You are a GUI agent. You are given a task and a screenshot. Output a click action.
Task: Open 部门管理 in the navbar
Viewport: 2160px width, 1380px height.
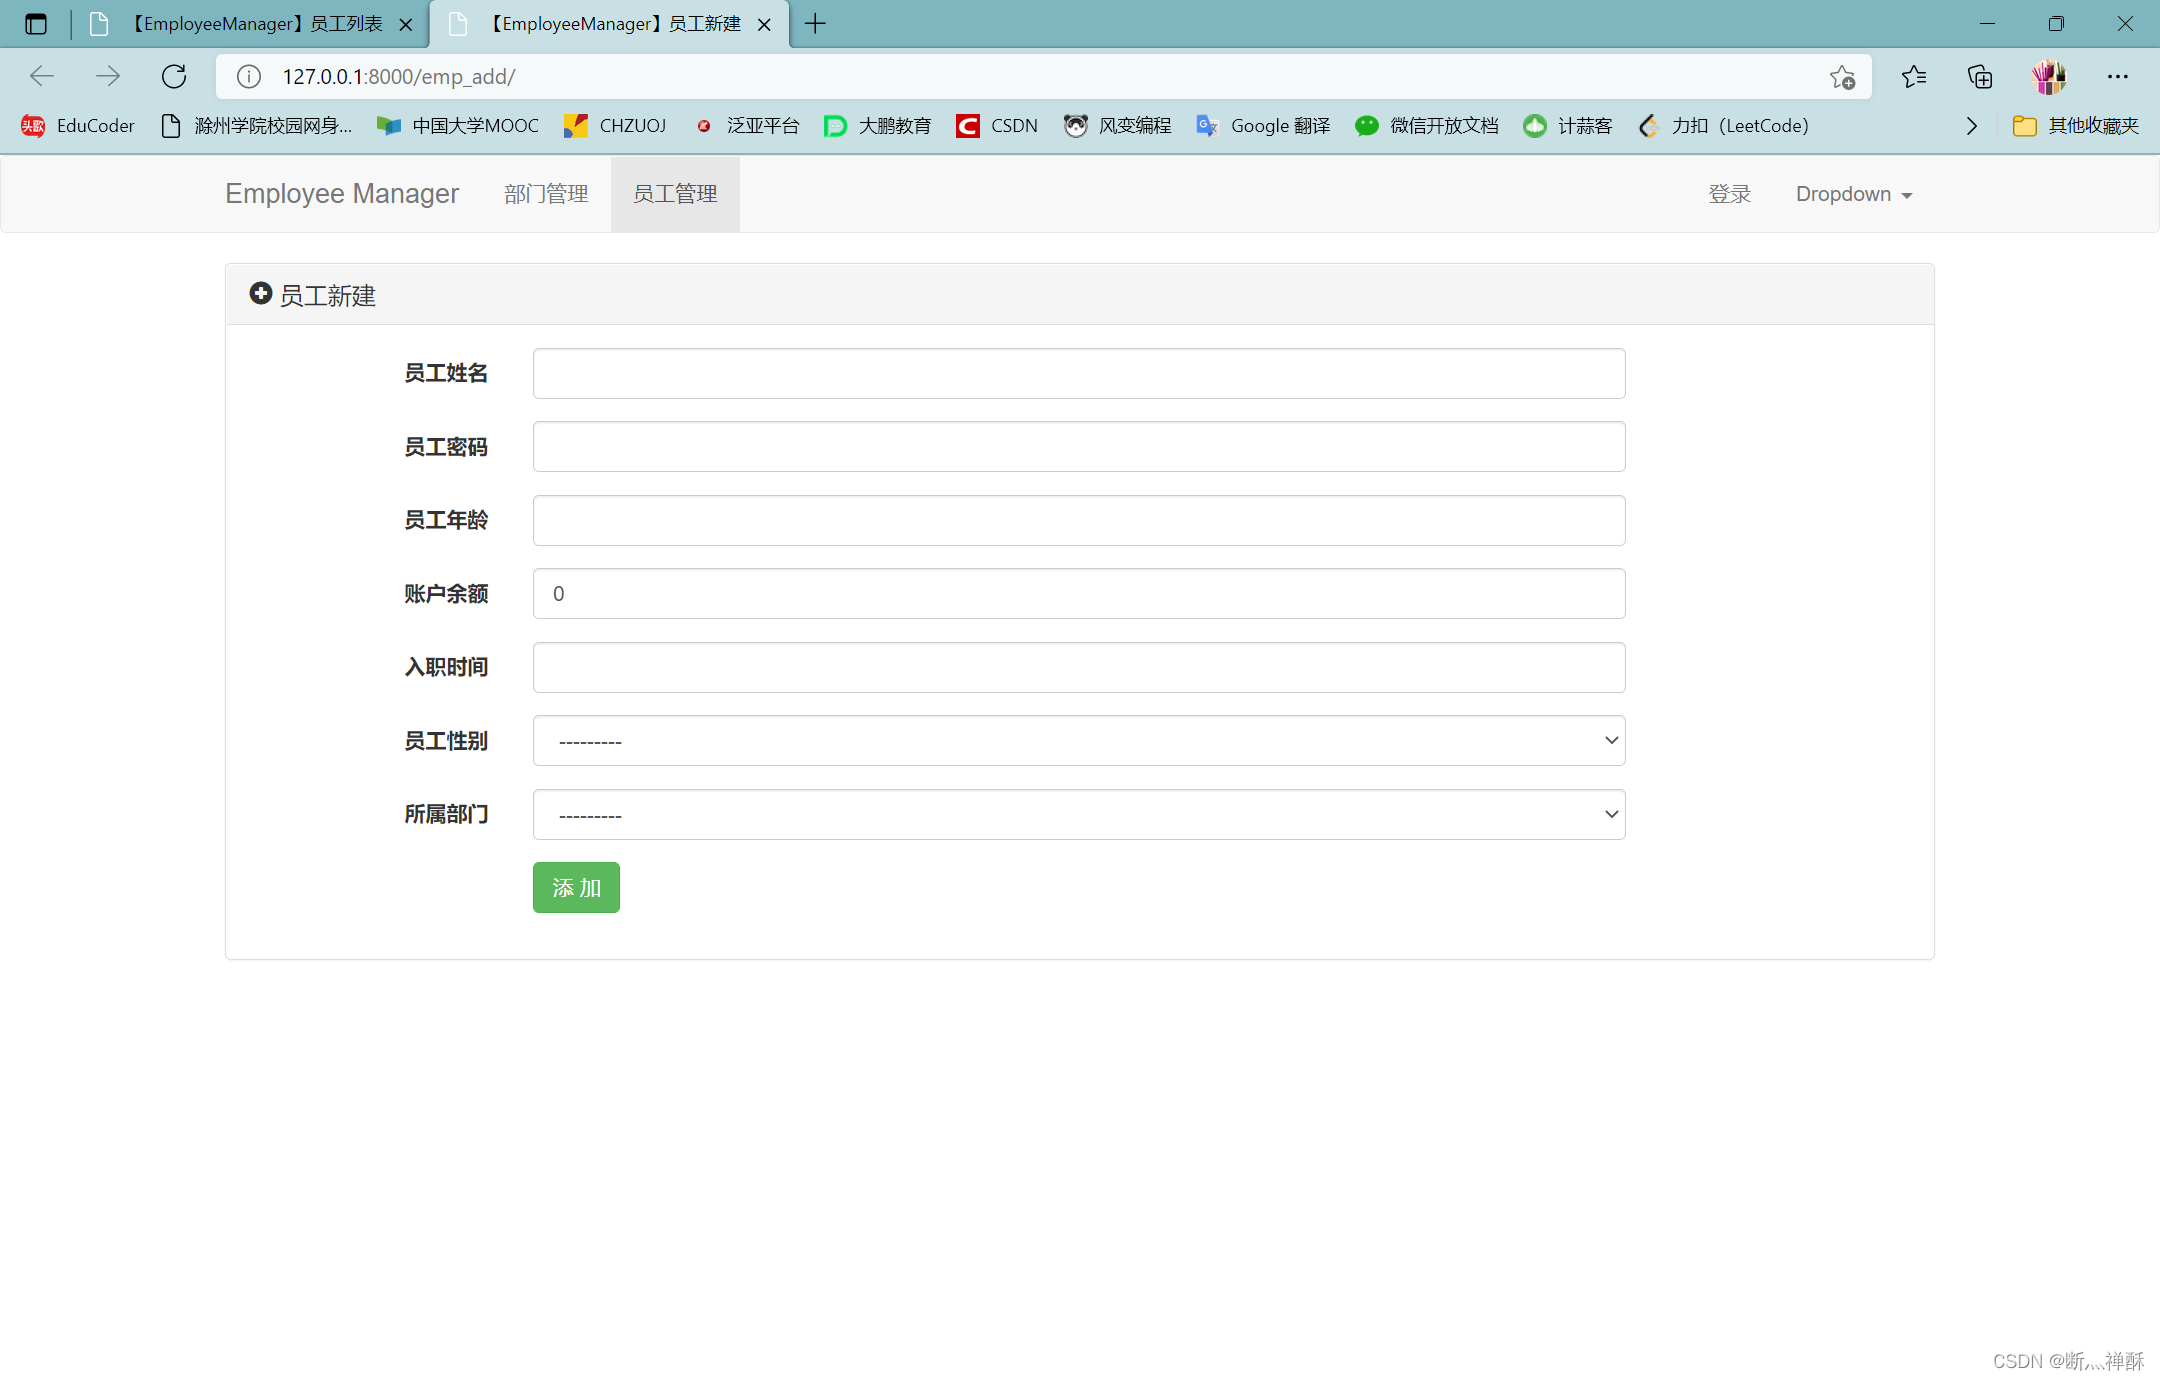click(x=546, y=194)
